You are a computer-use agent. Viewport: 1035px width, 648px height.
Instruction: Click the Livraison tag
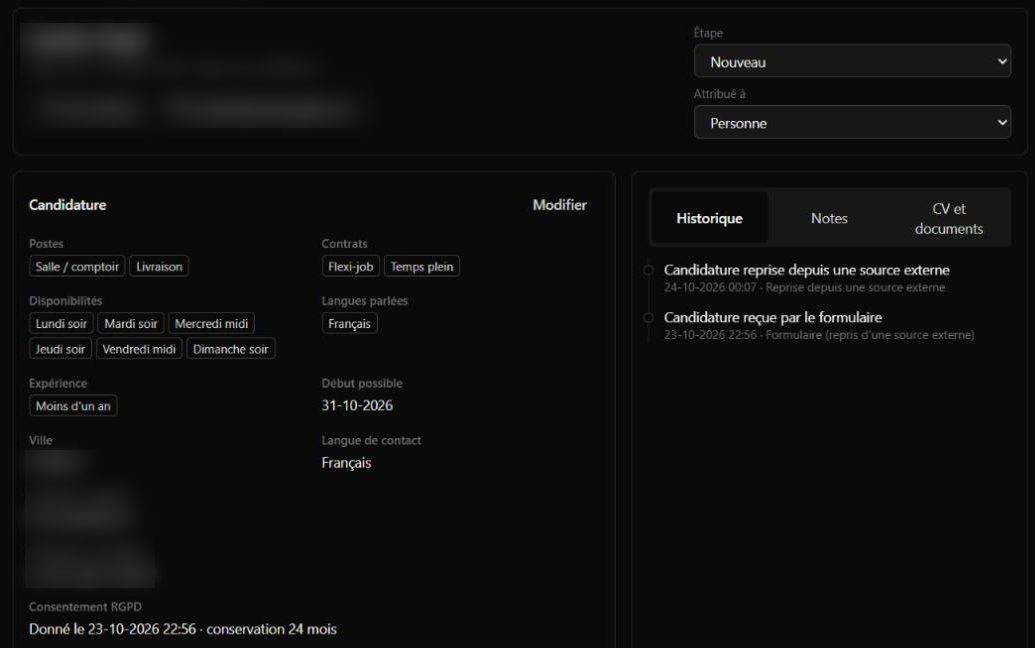[x=159, y=267]
